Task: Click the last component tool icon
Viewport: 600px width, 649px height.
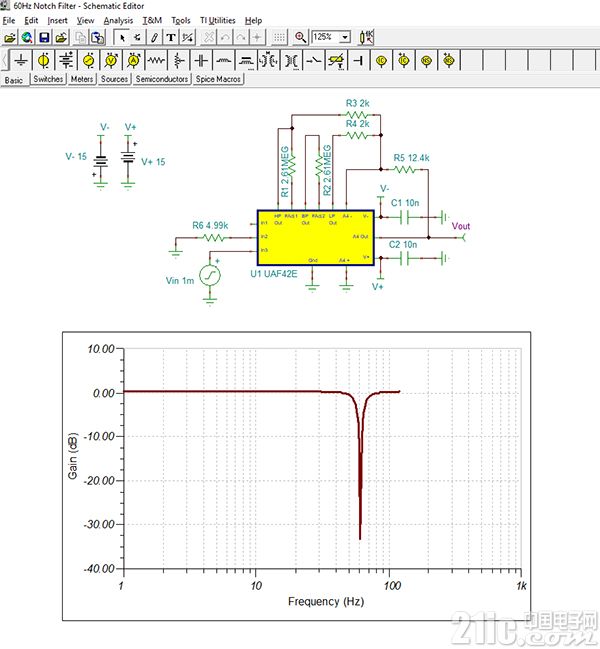Action: pyautogui.click(x=138, y=38)
